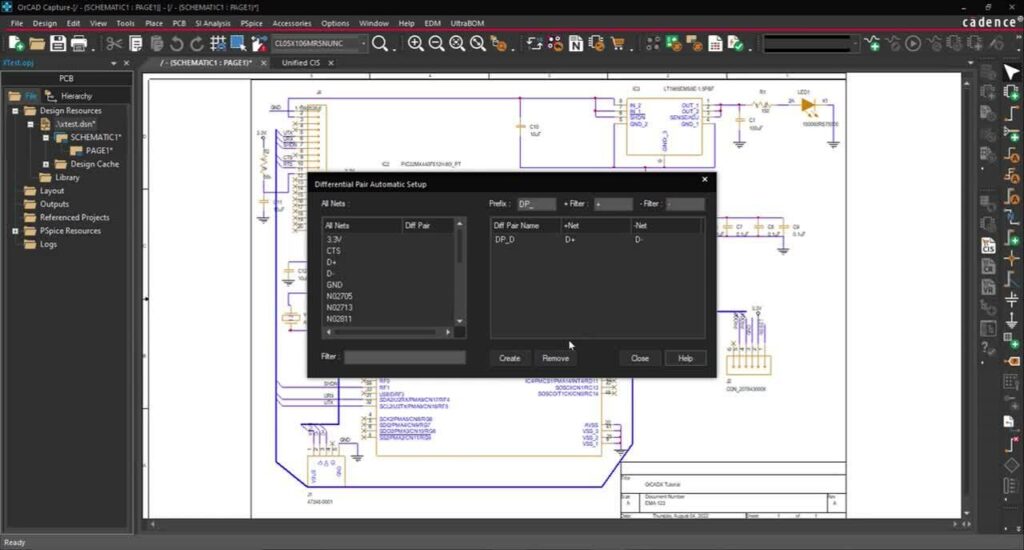Open CIS explorer icon
1024x550 pixels.
(988, 246)
